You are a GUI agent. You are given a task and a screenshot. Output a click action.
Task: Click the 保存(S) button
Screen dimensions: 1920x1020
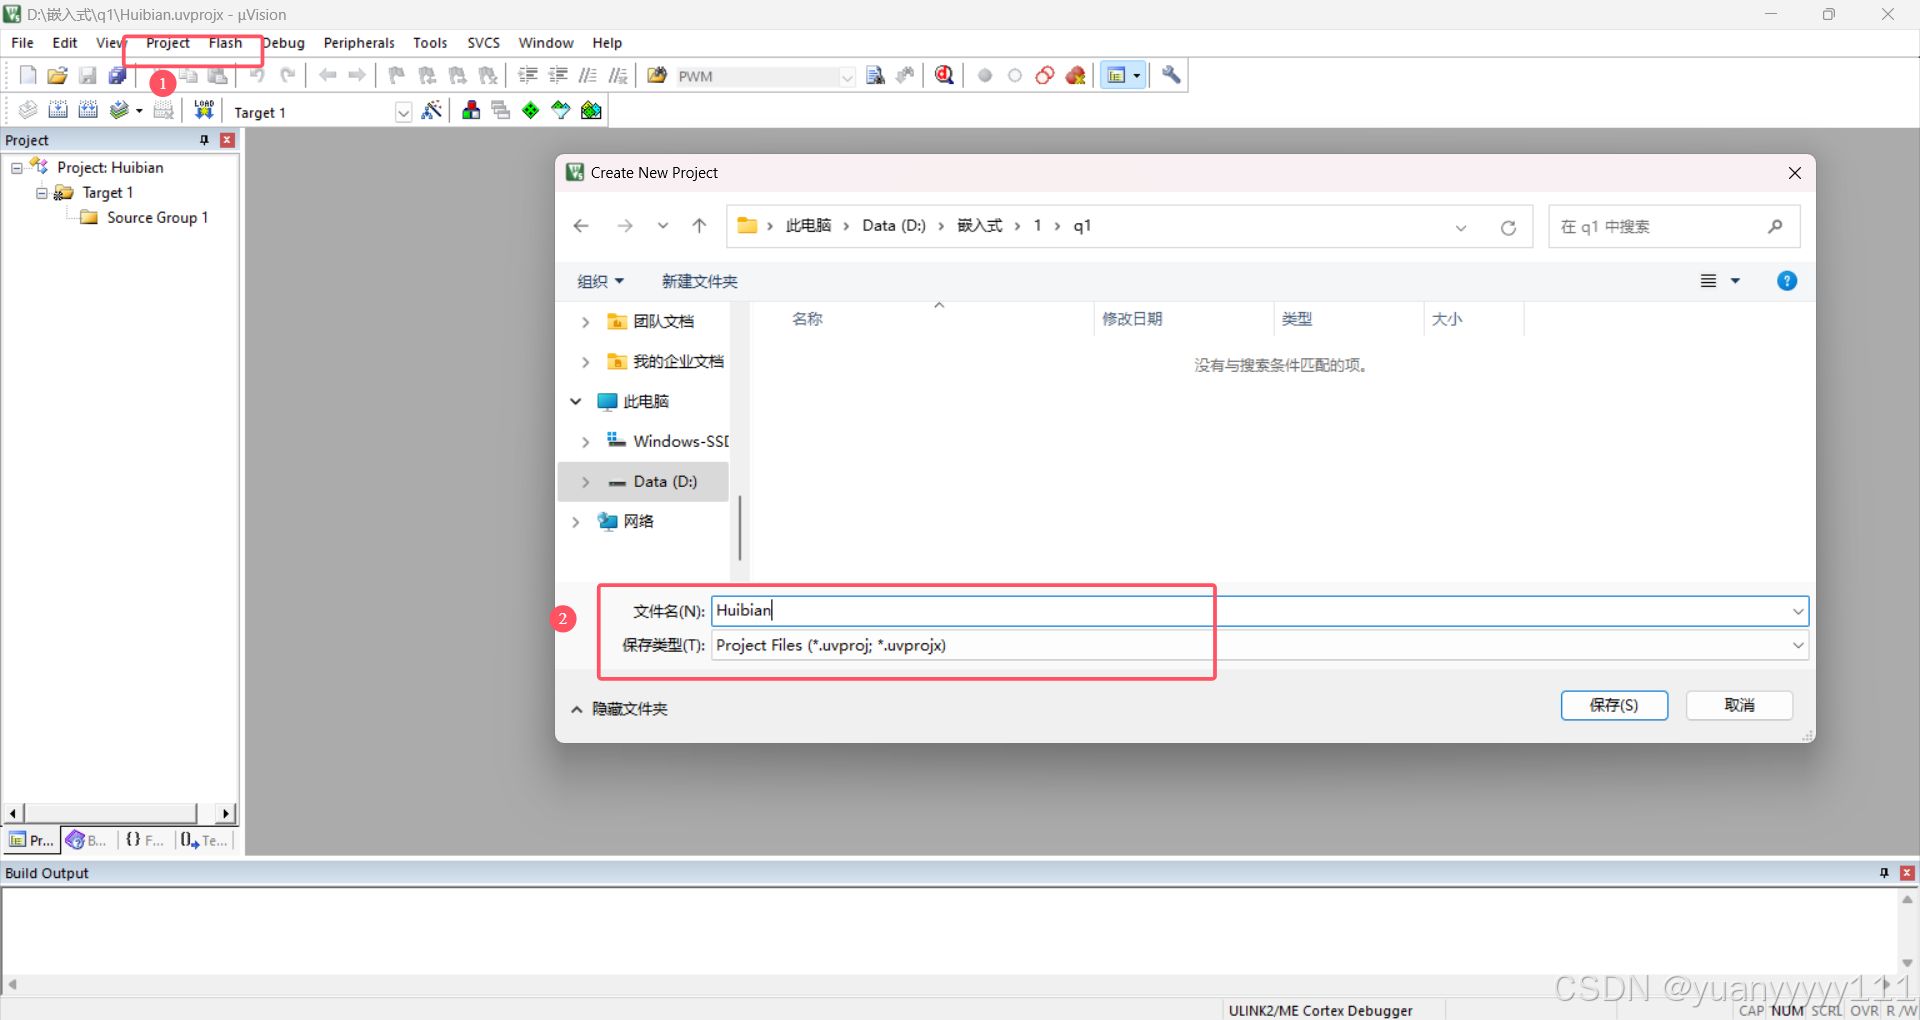1614,705
